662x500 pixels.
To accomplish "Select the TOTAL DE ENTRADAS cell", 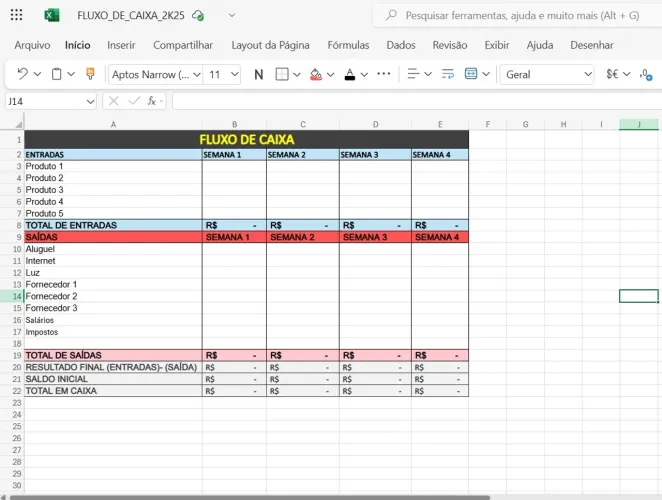I will 113,225.
